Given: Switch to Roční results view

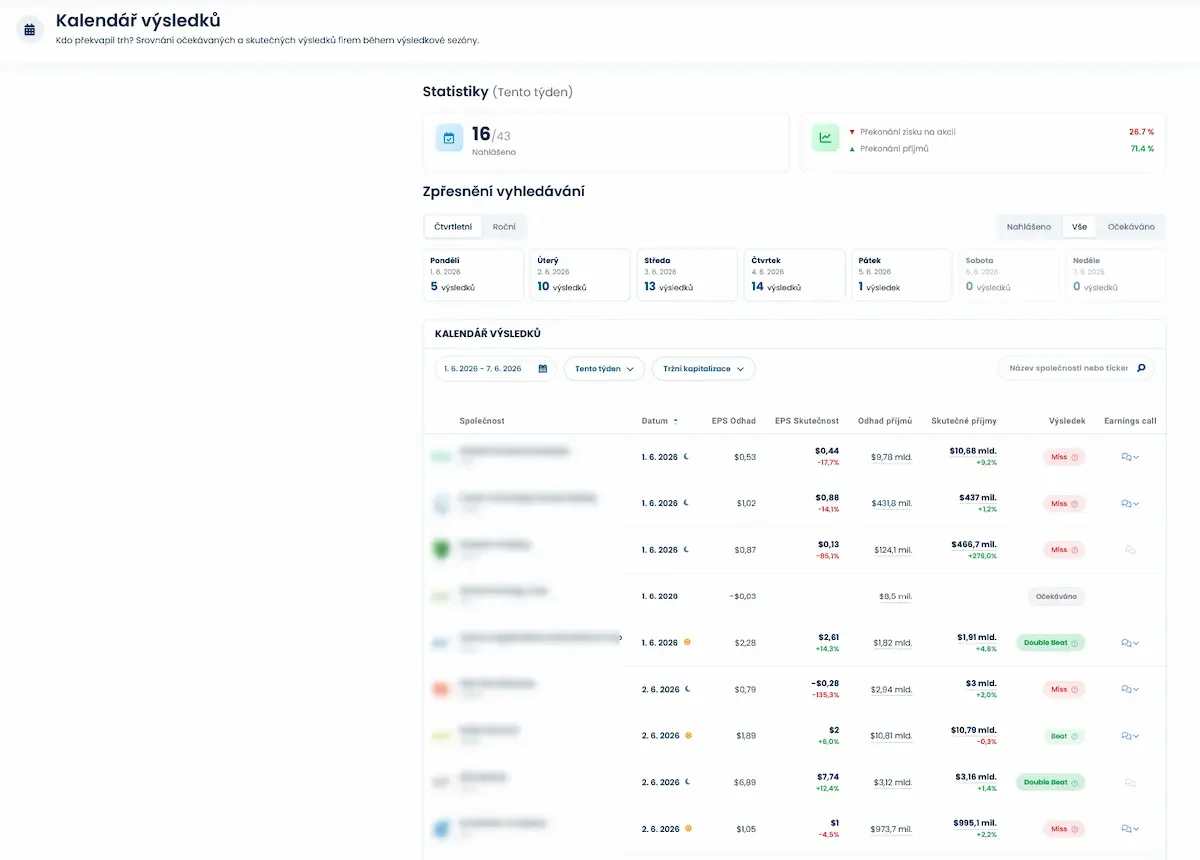Looking at the screenshot, I should pyautogui.click(x=504, y=227).
